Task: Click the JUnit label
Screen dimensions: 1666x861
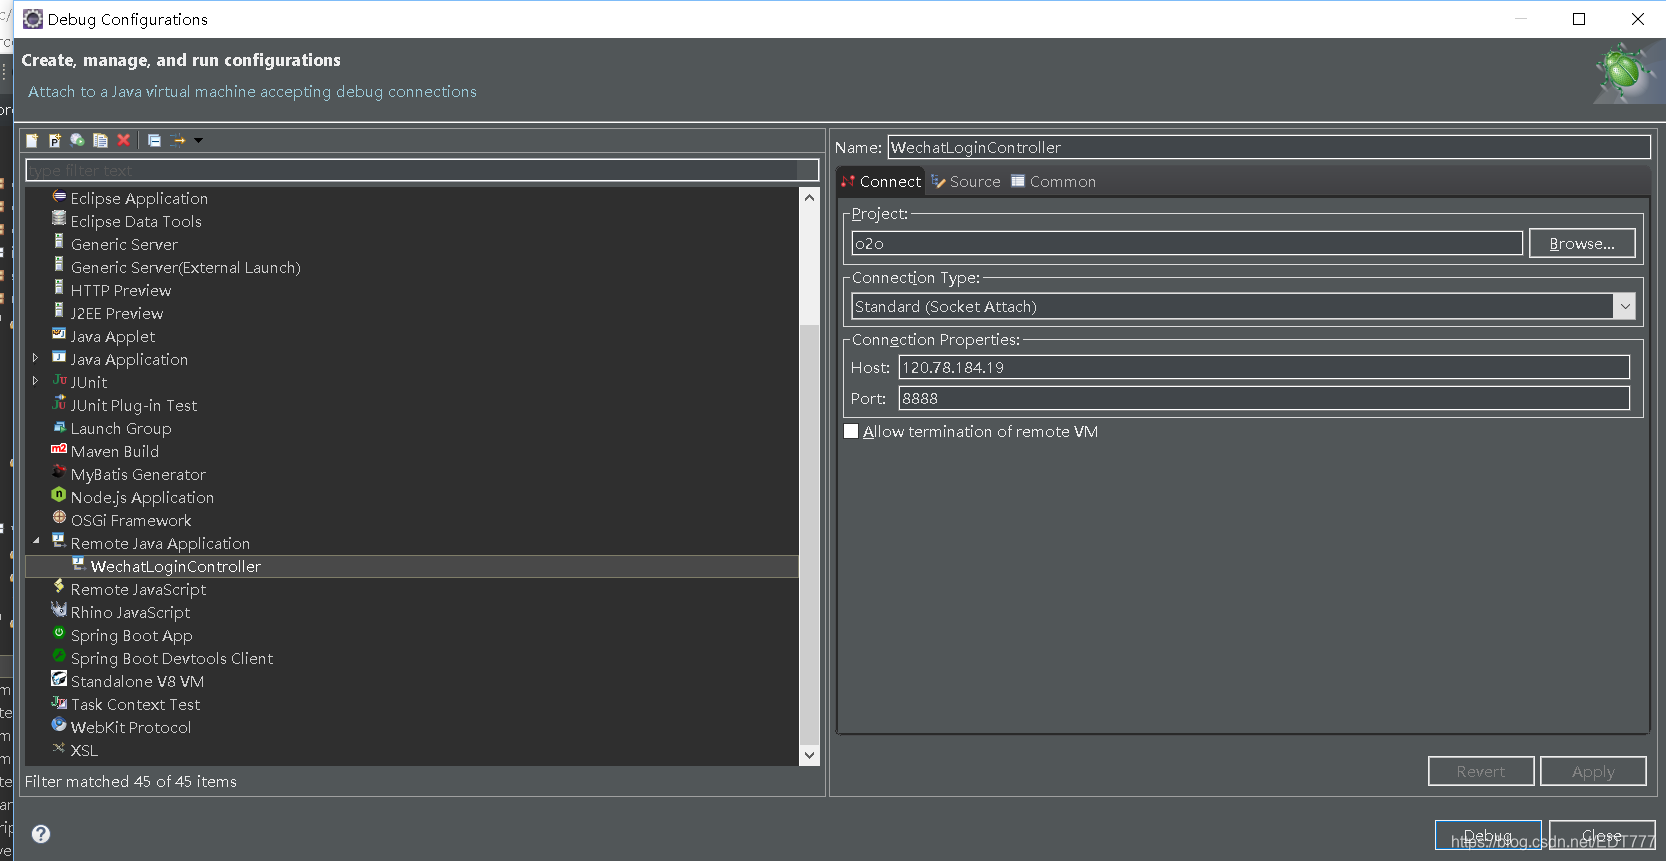Action: [x=89, y=382]
